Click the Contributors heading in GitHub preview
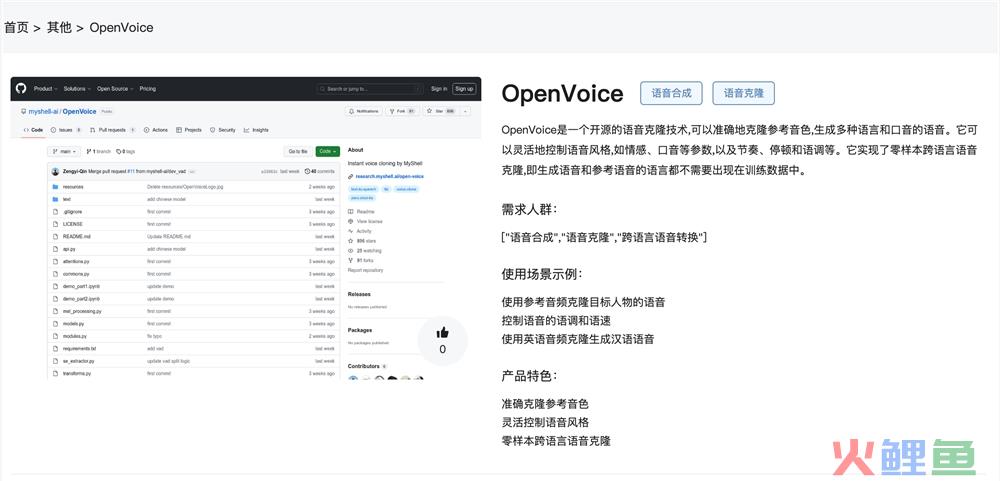This screenshot has height=481, width=1000. [363, 366]
